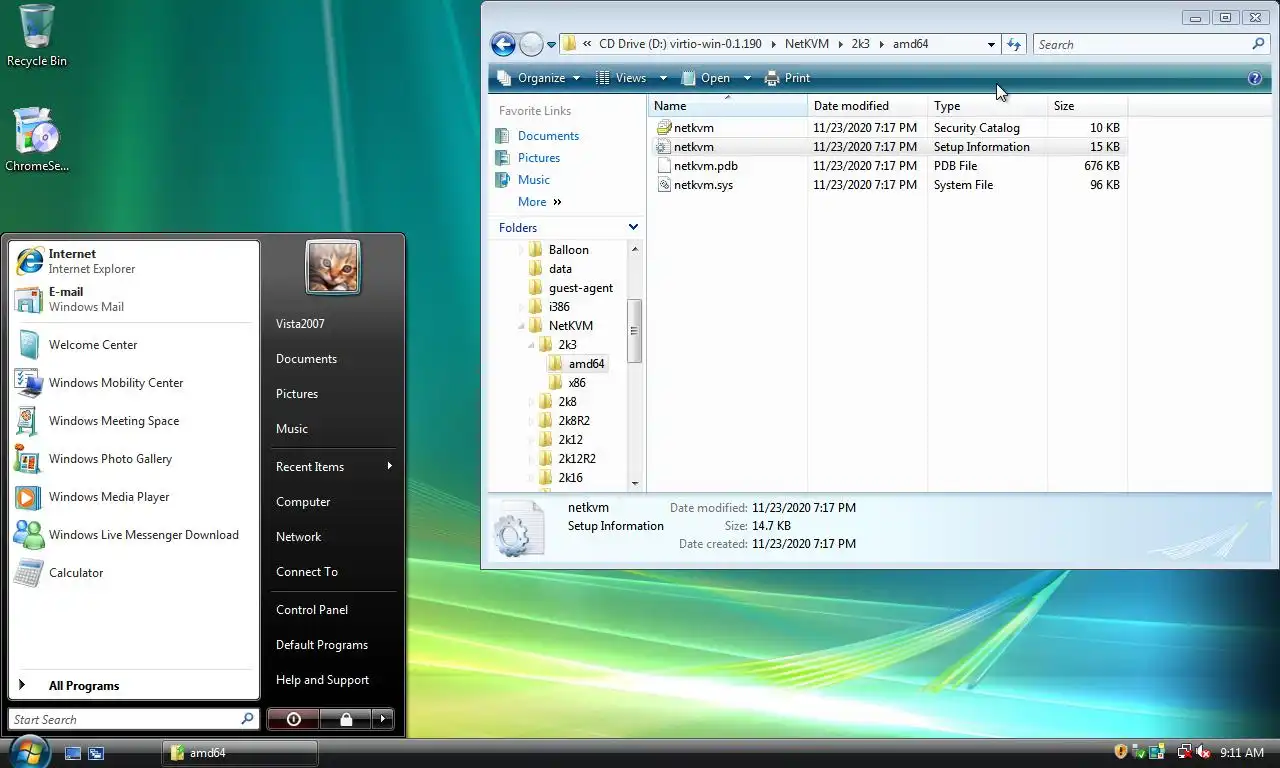The width and height of the screenshot is (1280, 768).
Task: Click Print in Explorer toolbar
Action: [x=787, y=78]
